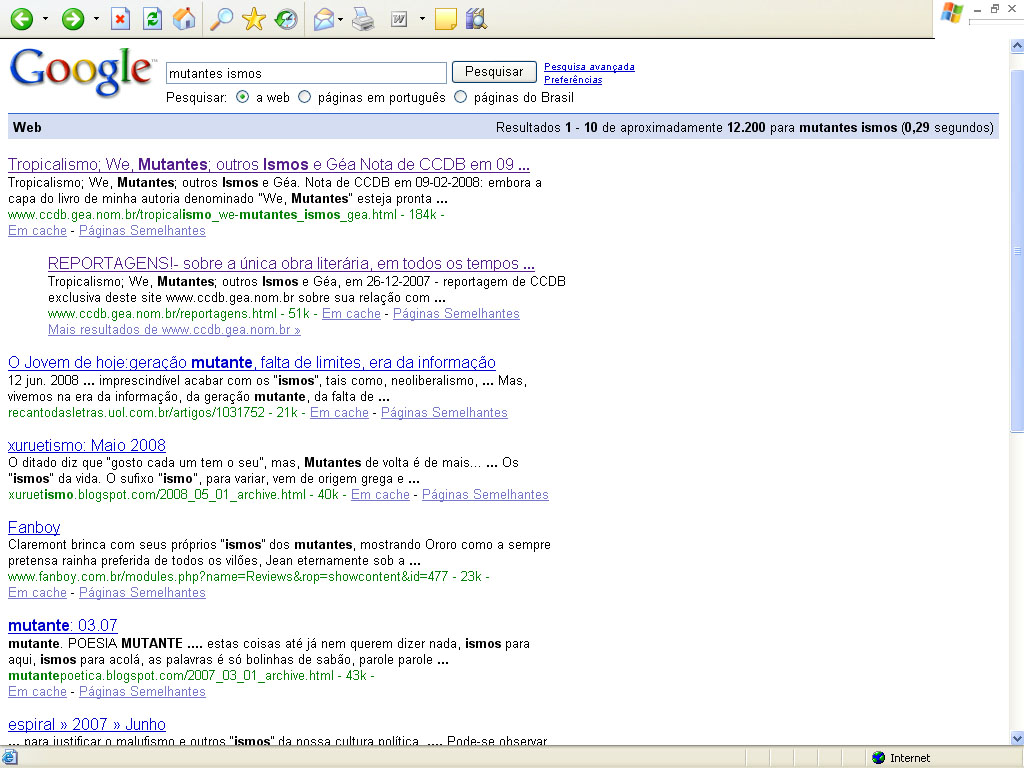
Task: Click the browser Back button
Action: pyautogui.click(x=21, y=19)
